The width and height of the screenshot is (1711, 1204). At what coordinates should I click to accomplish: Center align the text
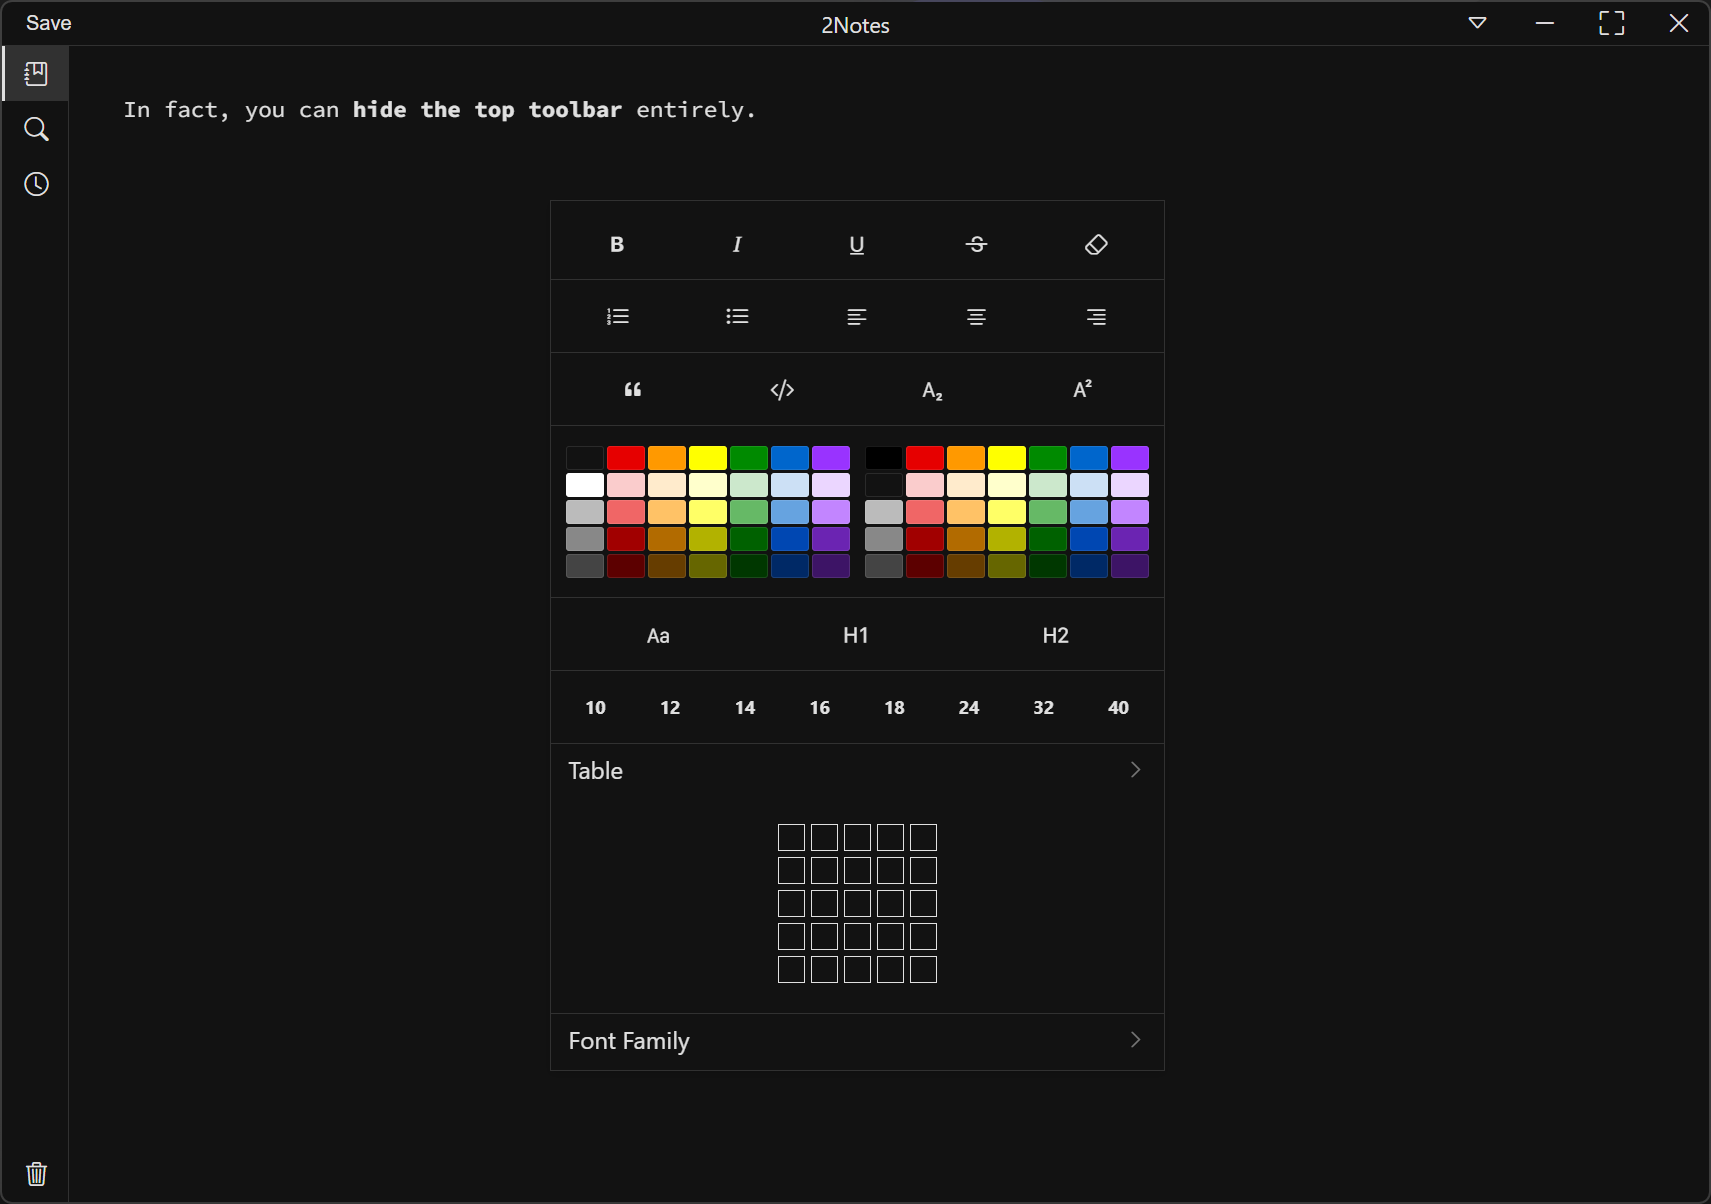pos(976,316)
